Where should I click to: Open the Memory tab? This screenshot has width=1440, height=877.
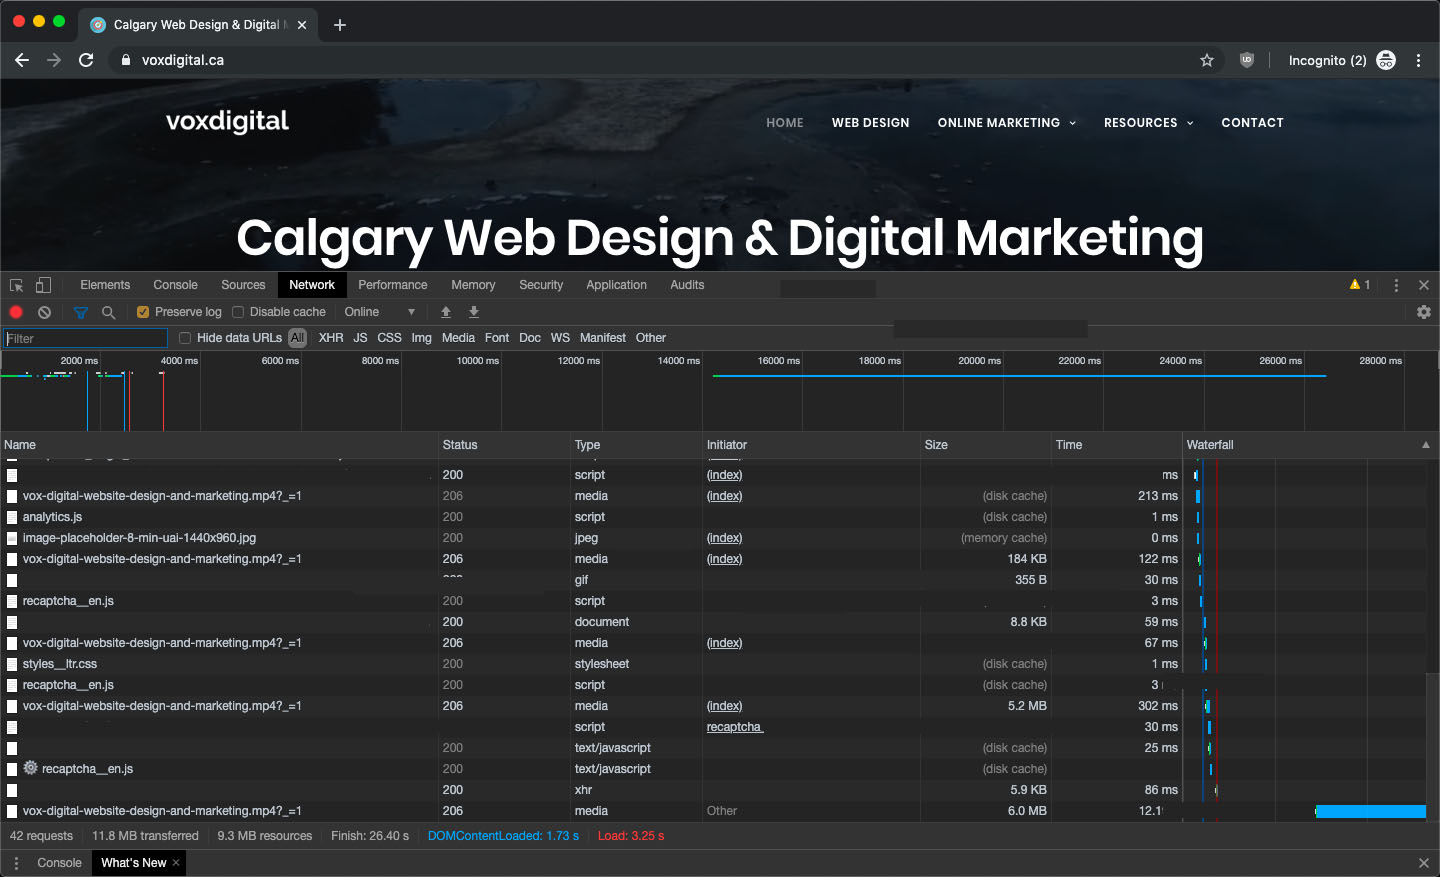(473, 285)
